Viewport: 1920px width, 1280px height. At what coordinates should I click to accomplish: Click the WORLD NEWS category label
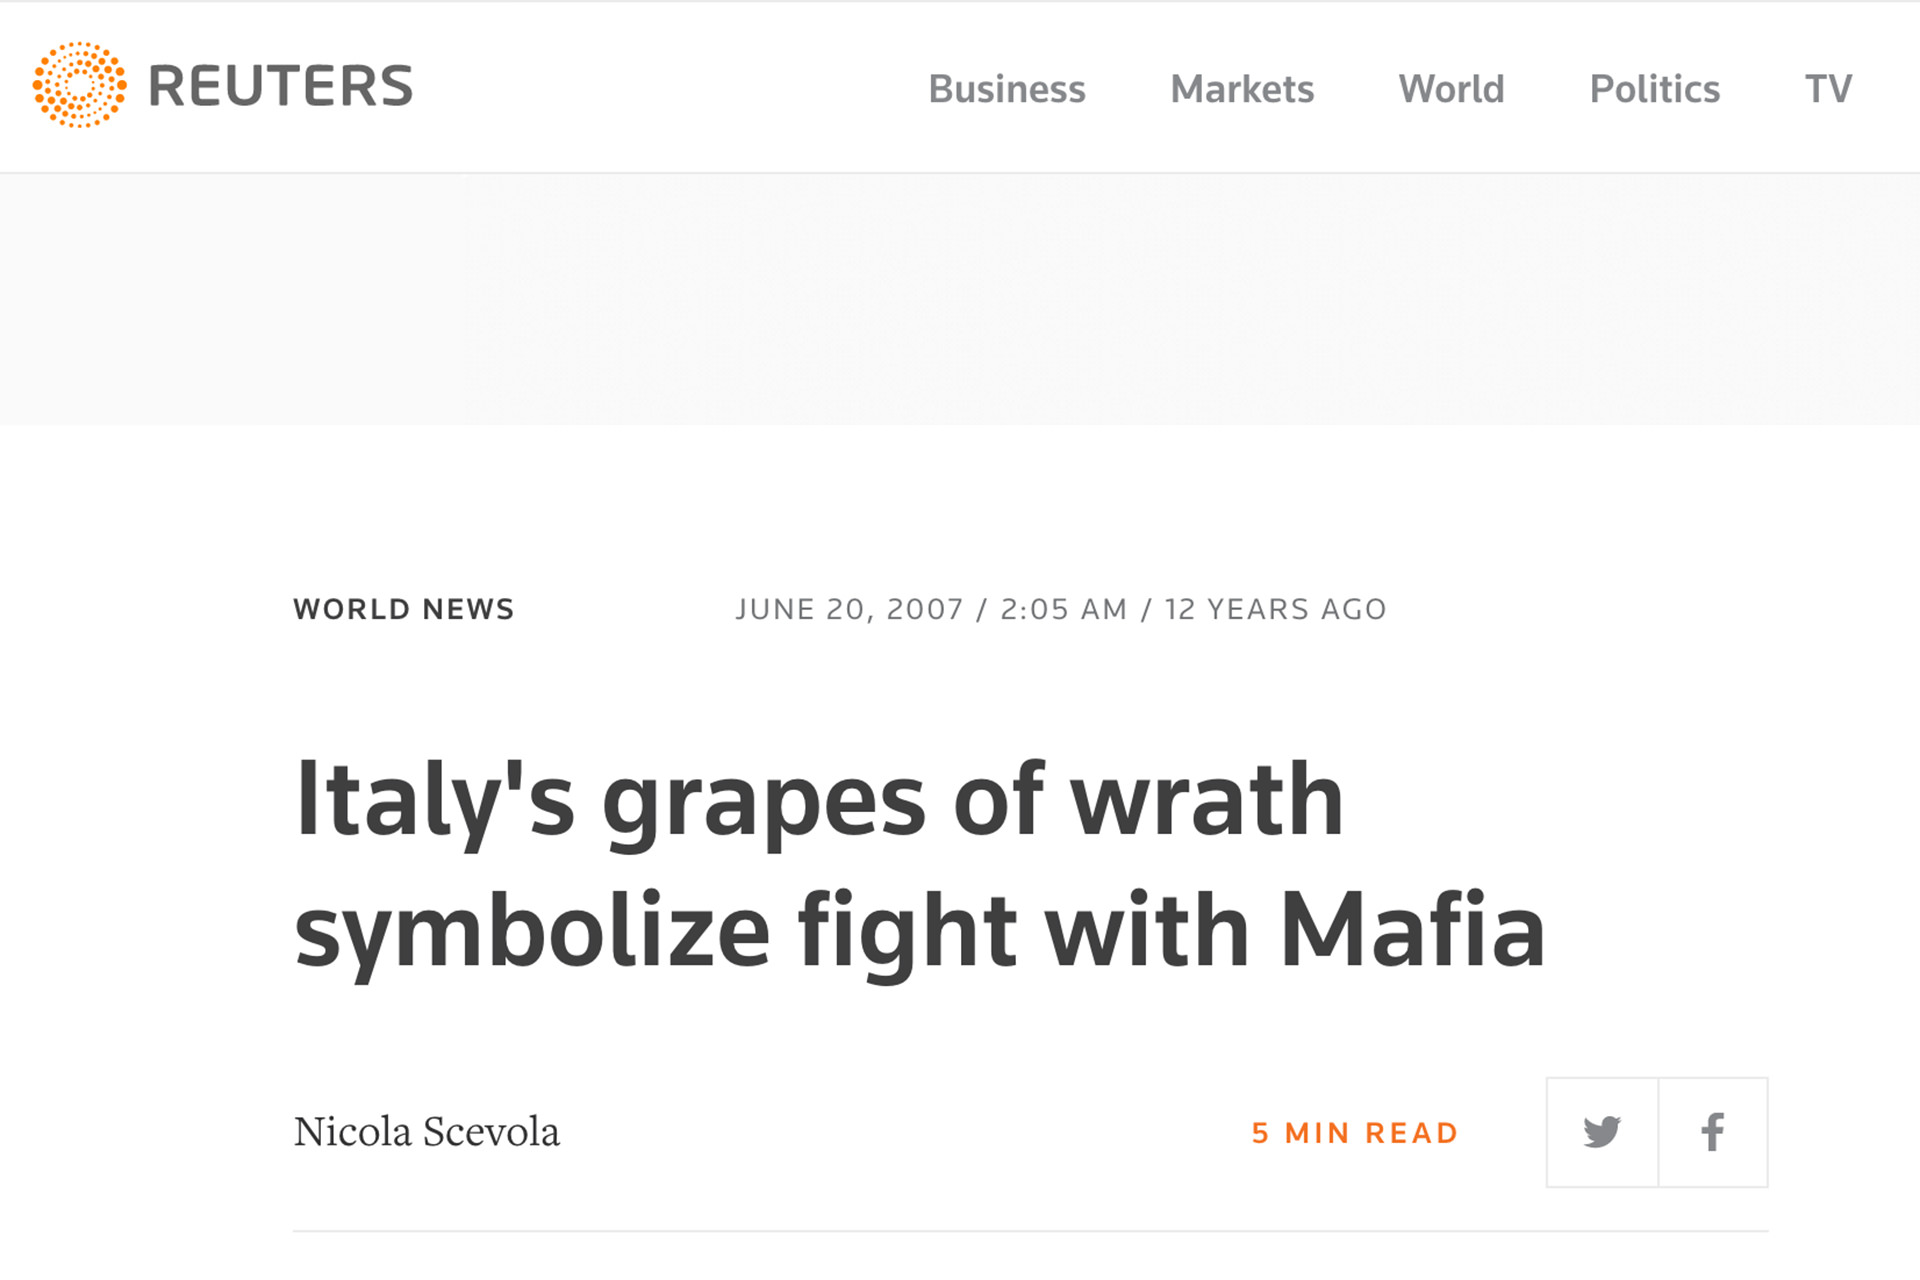click(404, 609)
